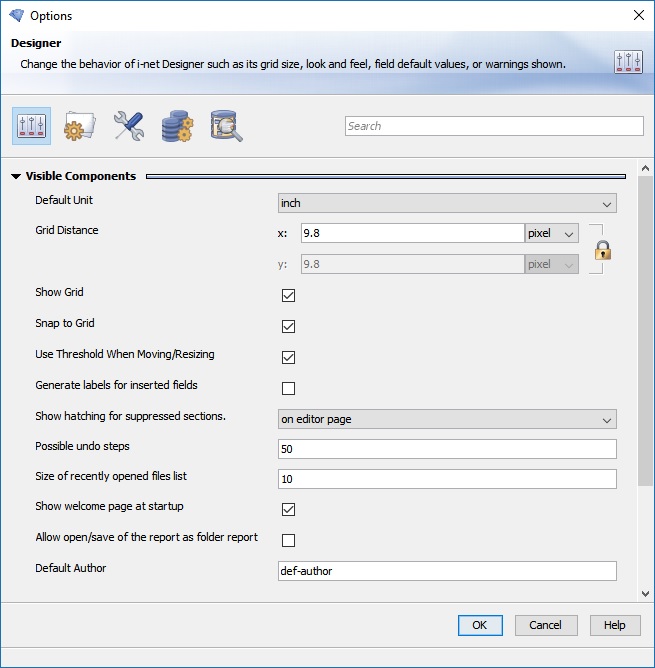Open the wrench and screwdriver tools category
Viewport: 655px width, 668px height.
point(128,126)
